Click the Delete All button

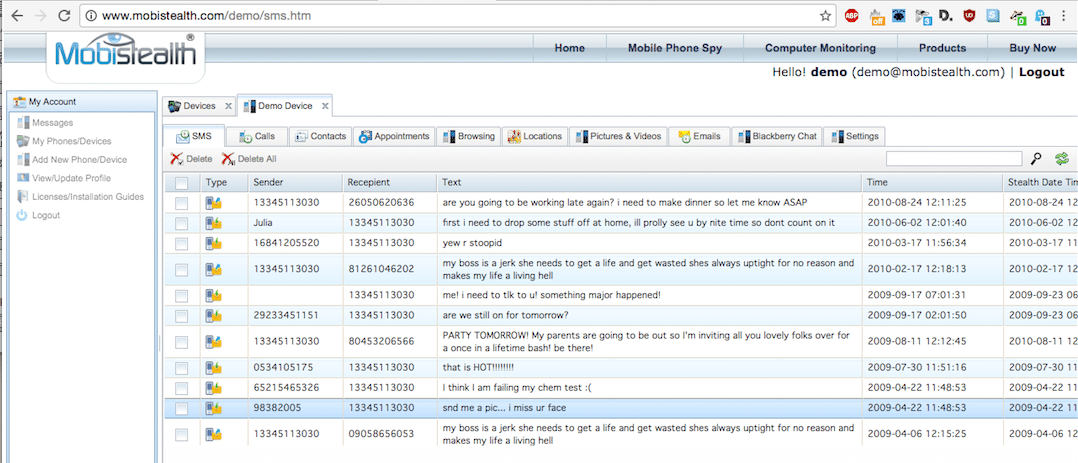249,159
